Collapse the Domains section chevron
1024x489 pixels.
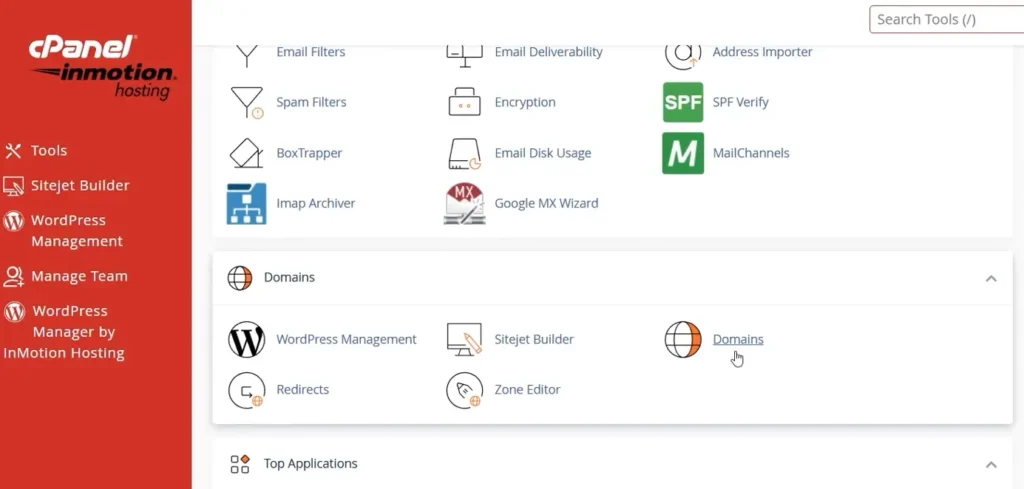click(x=991, y=279)
